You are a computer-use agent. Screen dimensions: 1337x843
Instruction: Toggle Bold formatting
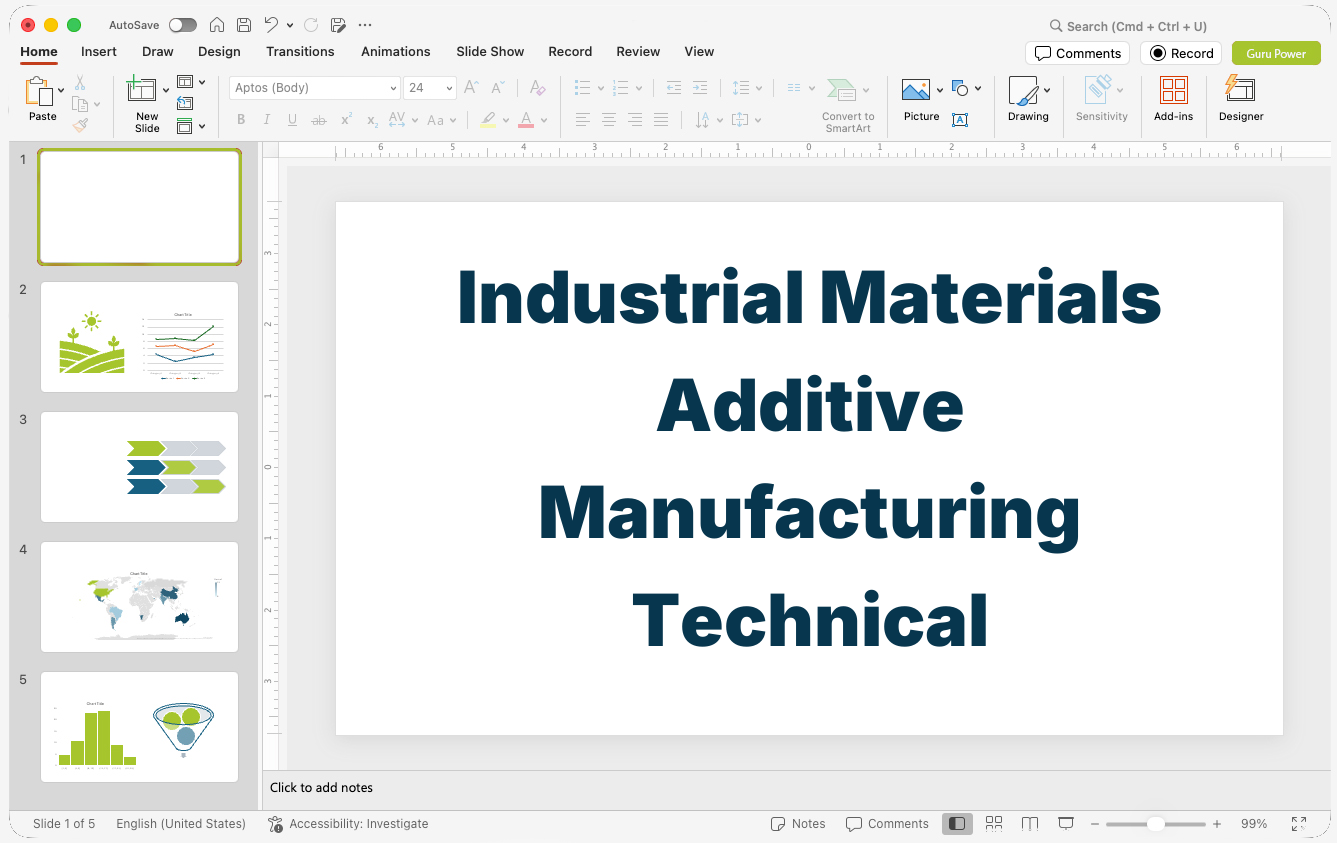tap(241, 120)
